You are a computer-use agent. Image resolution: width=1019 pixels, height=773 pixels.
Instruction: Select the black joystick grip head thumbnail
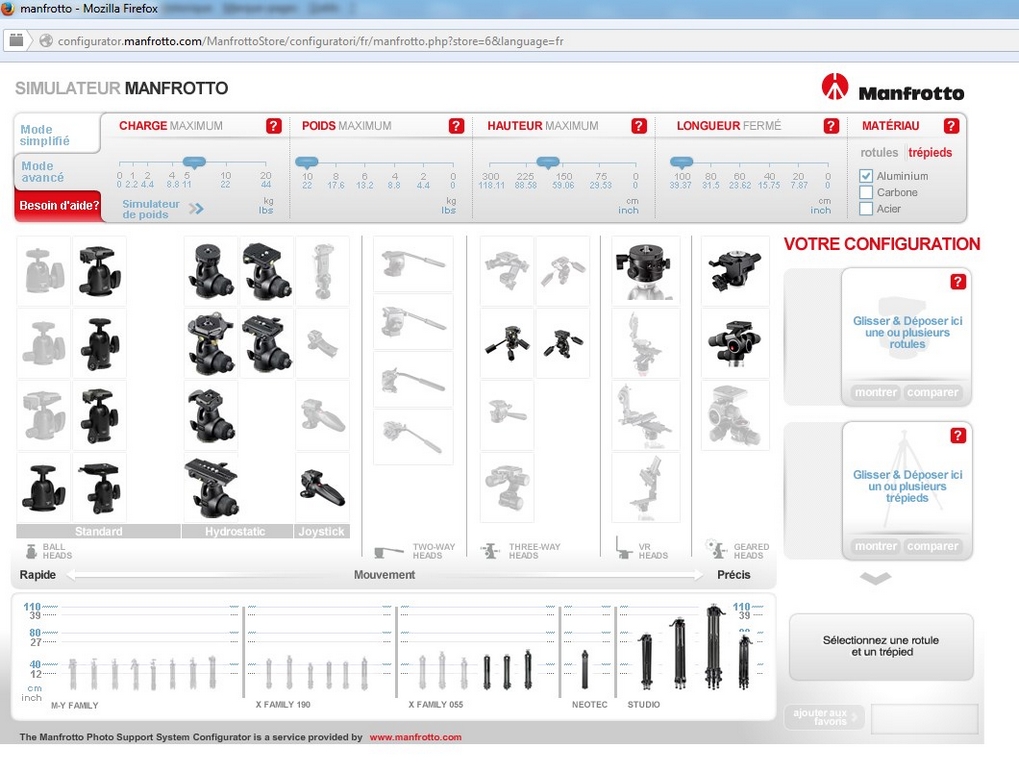(x=322, y=488)
